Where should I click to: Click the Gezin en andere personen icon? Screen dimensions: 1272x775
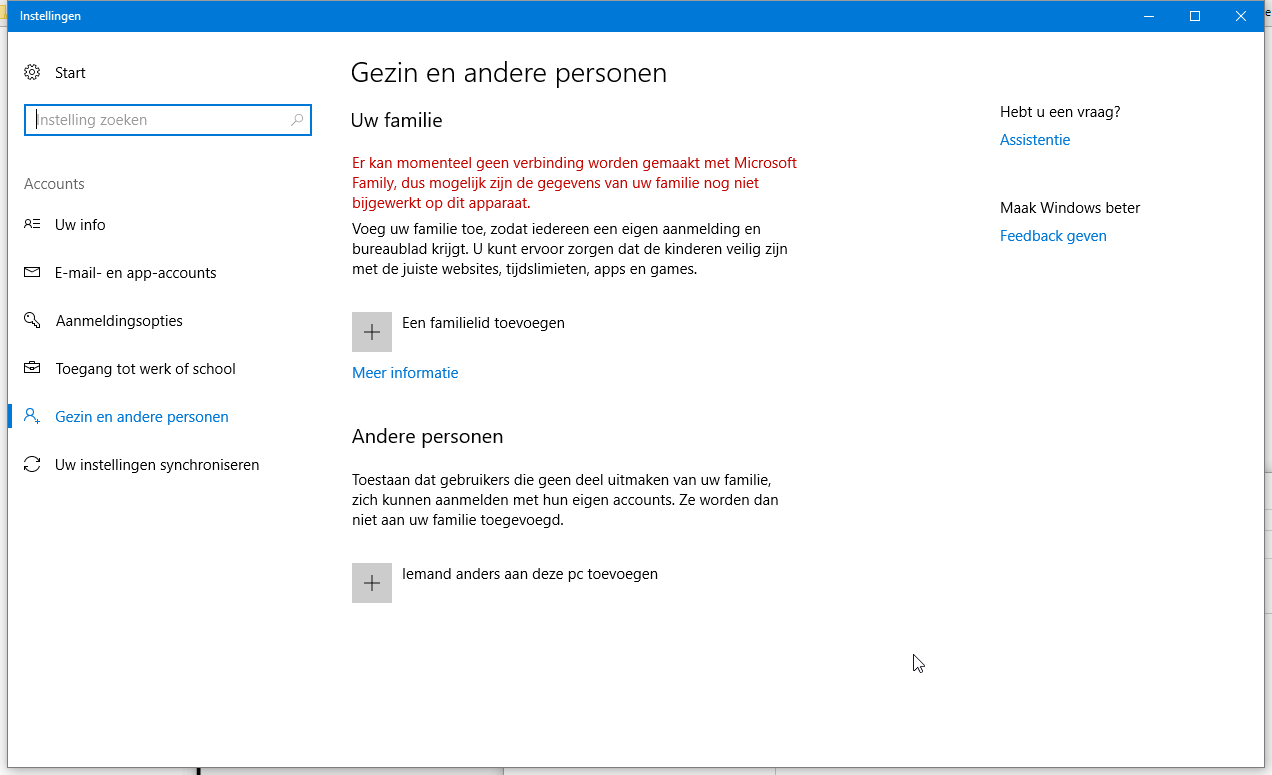pos(32,416)
